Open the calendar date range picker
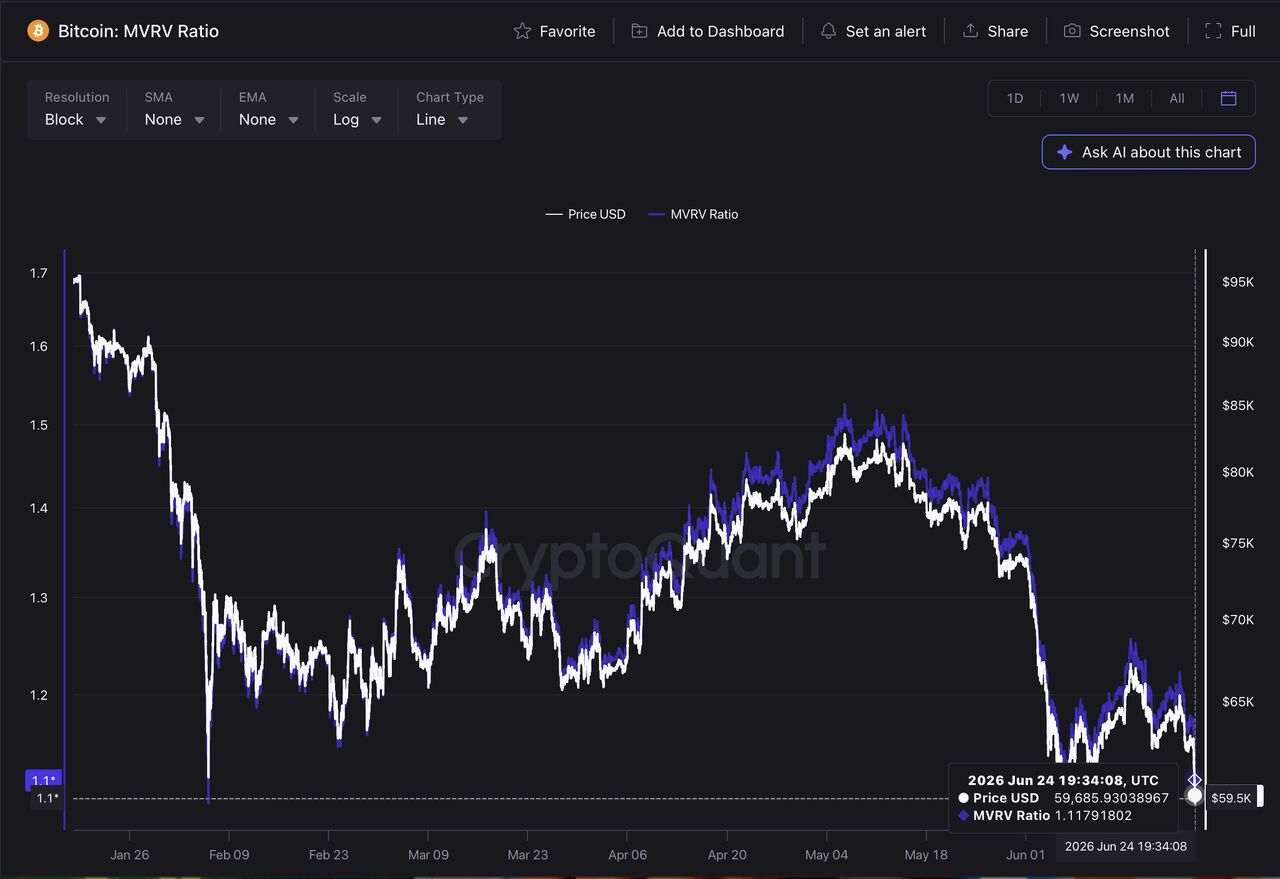Screen dimensions: 1280x879 pos(1229,98)
